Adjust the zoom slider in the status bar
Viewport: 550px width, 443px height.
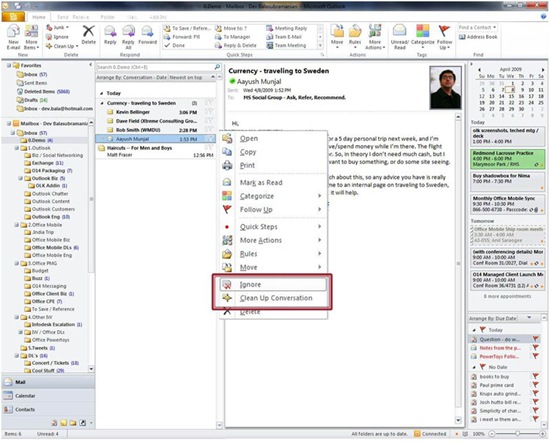(x=517, y=434)
